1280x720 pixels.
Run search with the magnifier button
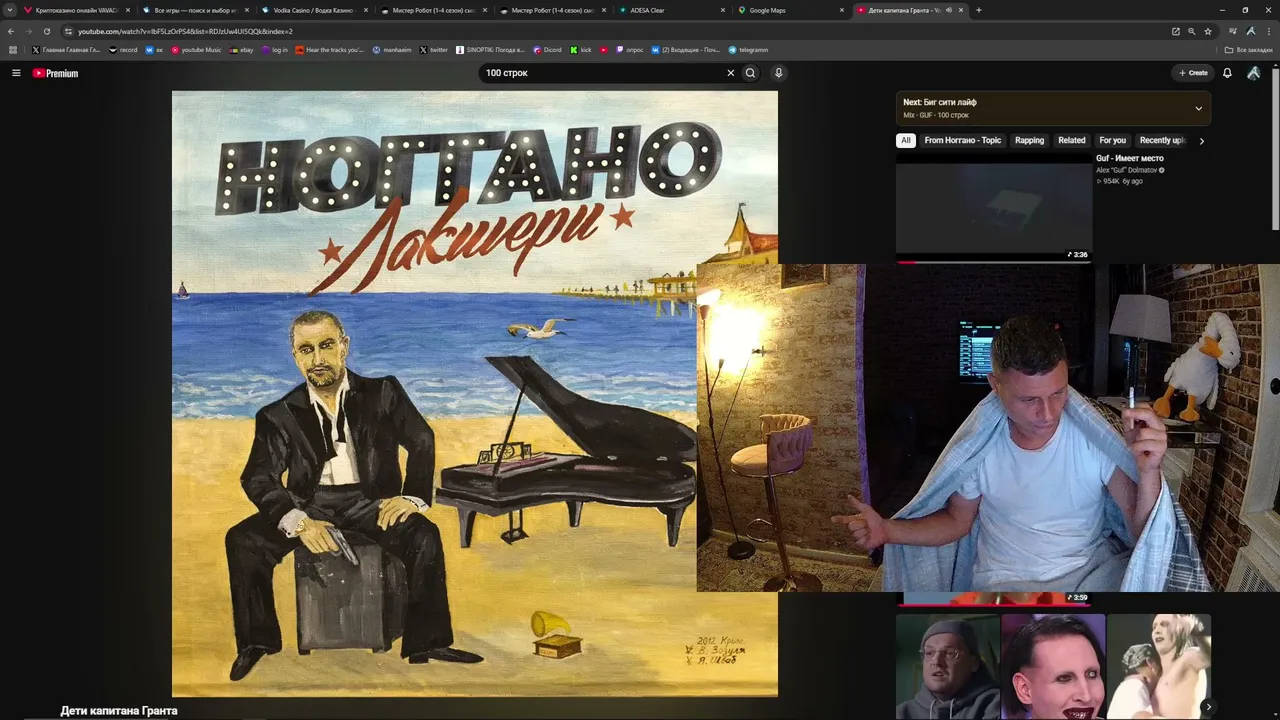pyautogui.click(x=750, y=73)
